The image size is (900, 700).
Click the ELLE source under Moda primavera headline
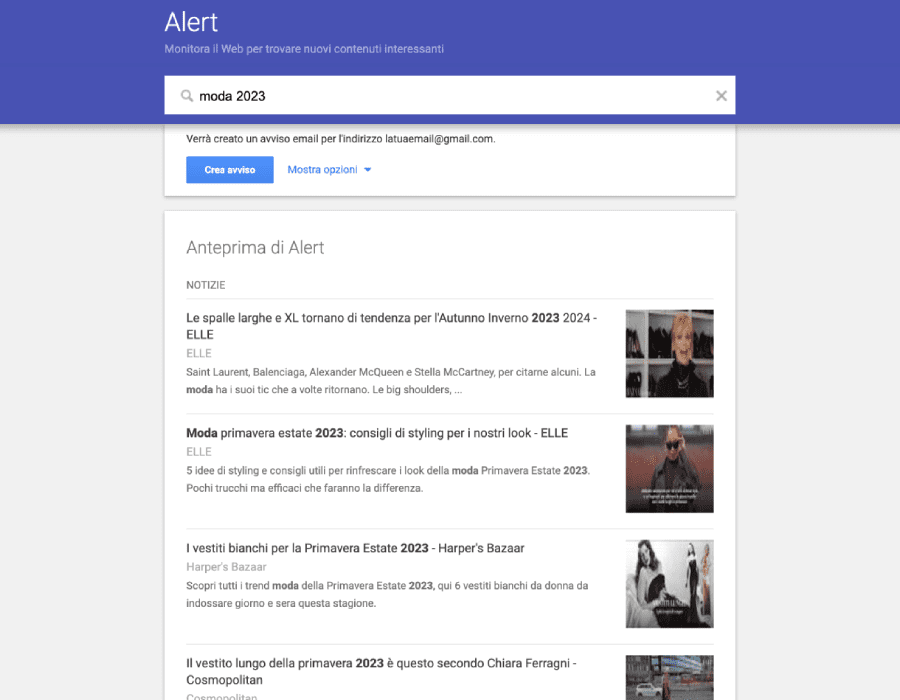point(199,452)
